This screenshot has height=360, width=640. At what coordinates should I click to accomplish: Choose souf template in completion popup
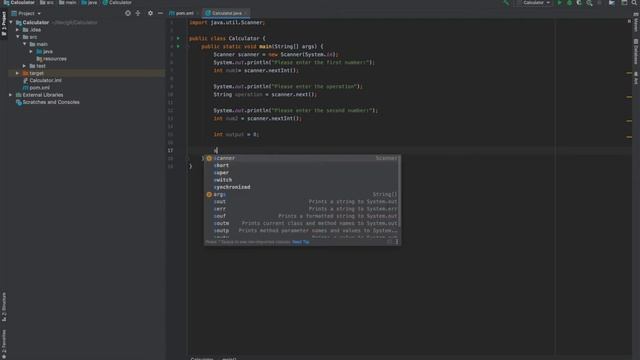click(302, 216)
